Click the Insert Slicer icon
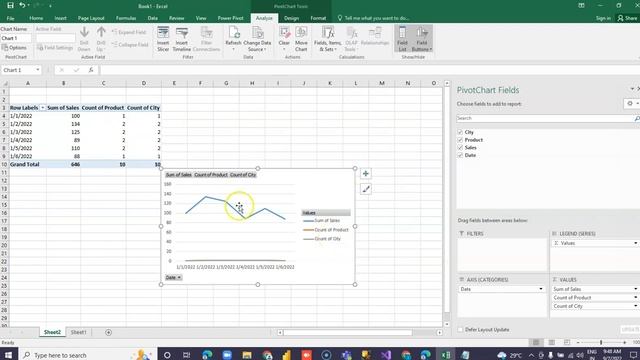 [x=163, y=39]
